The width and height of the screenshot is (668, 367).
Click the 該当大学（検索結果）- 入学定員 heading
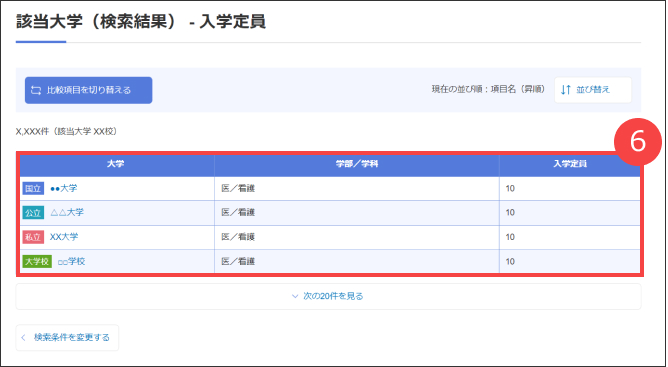(141, 22)
